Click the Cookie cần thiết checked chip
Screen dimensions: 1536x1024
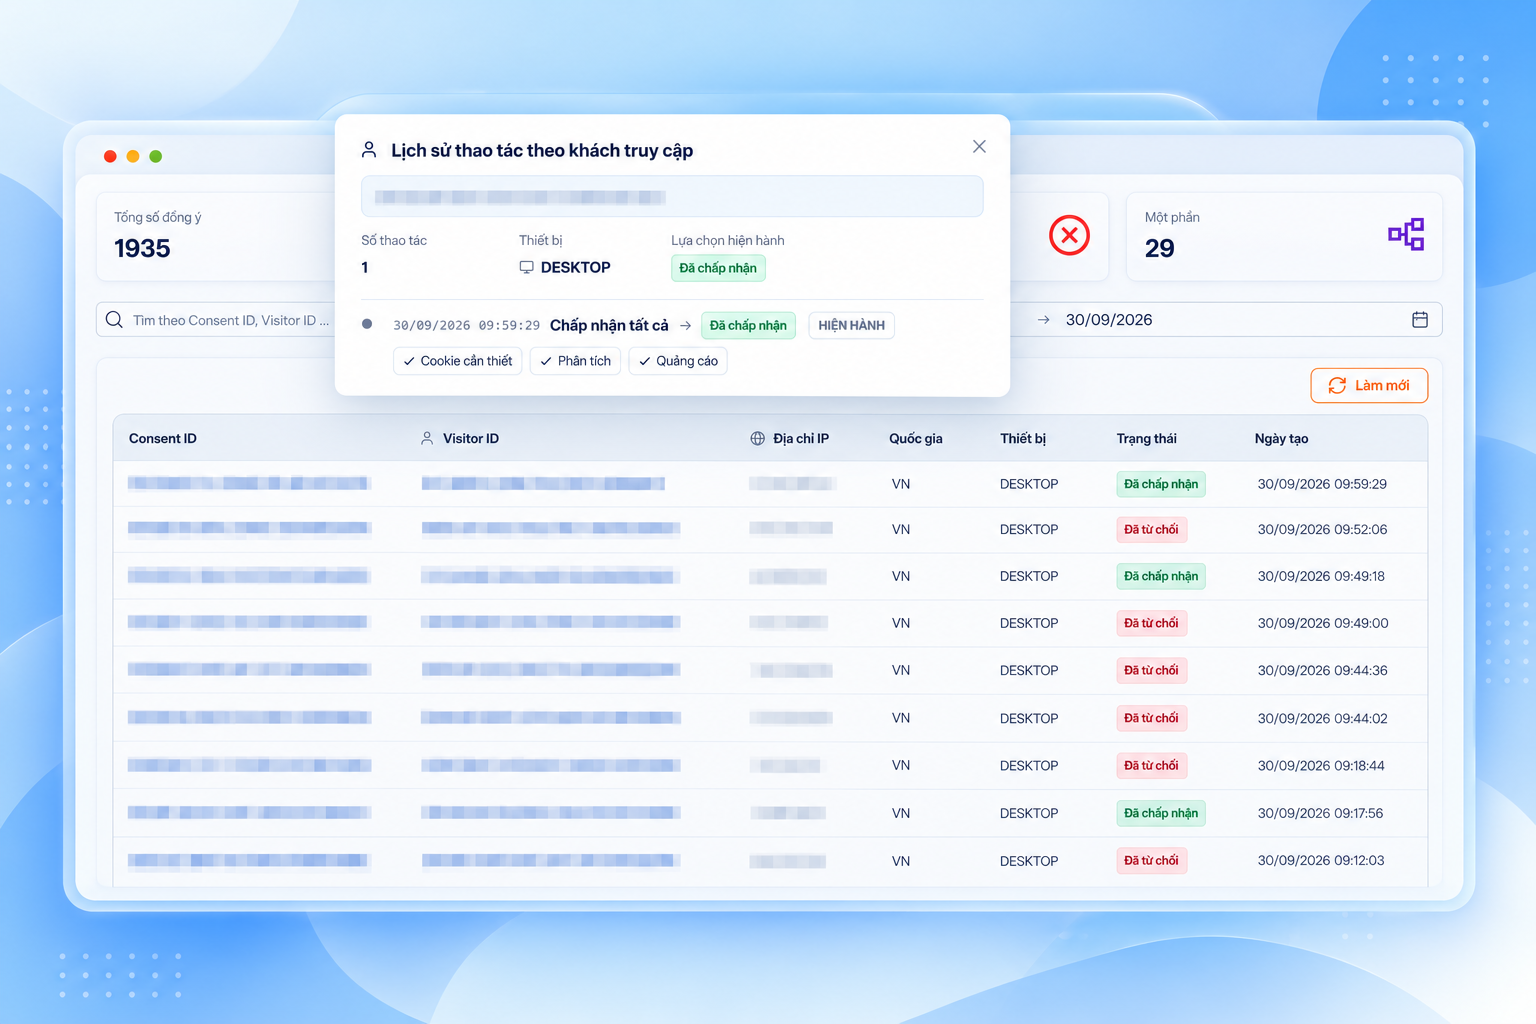pos(458,361)
